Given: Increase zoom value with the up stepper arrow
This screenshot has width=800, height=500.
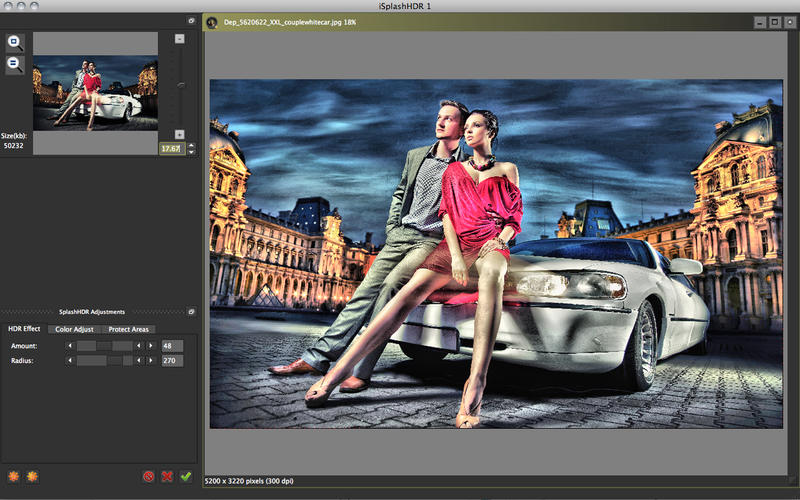Looking at the screenshot, I should point(191,145).
